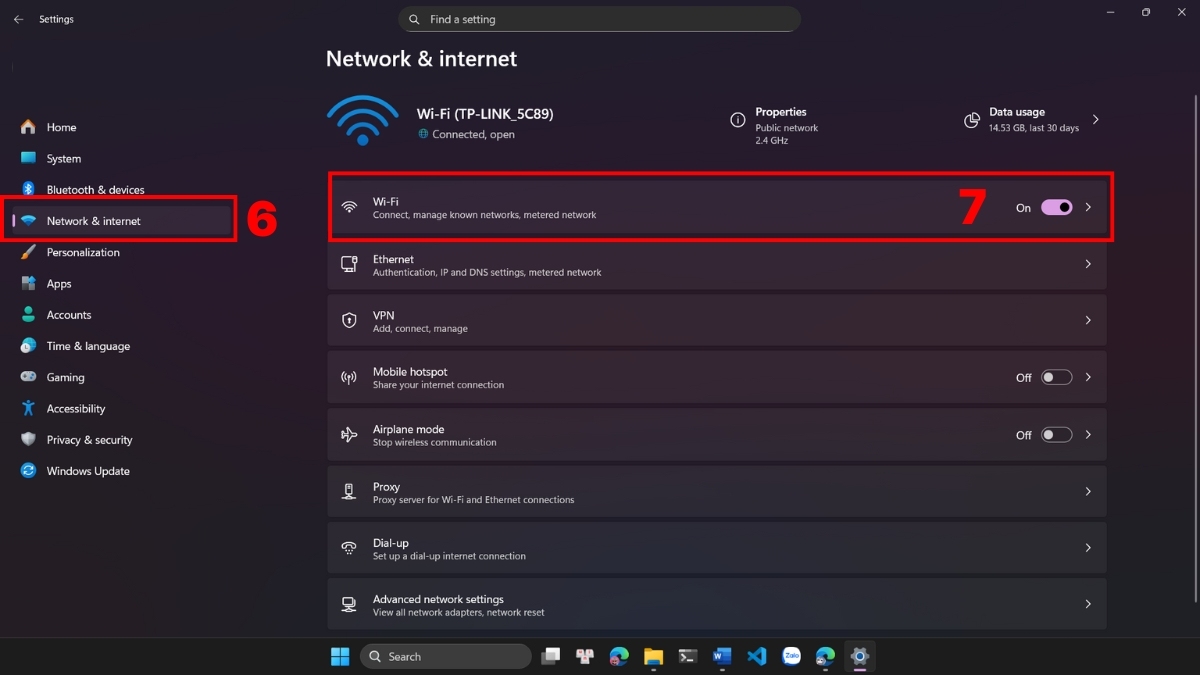Click the Windows Start button
The height and width of the screenshot is (675, 1200).
(x=340, y=656)
